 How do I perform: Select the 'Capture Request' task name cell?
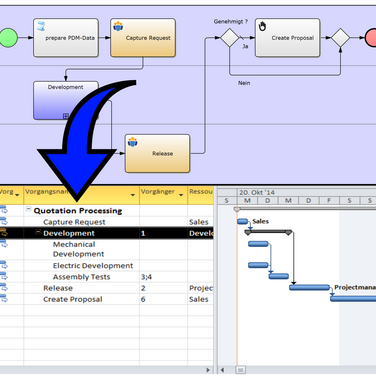pos(81,222)
